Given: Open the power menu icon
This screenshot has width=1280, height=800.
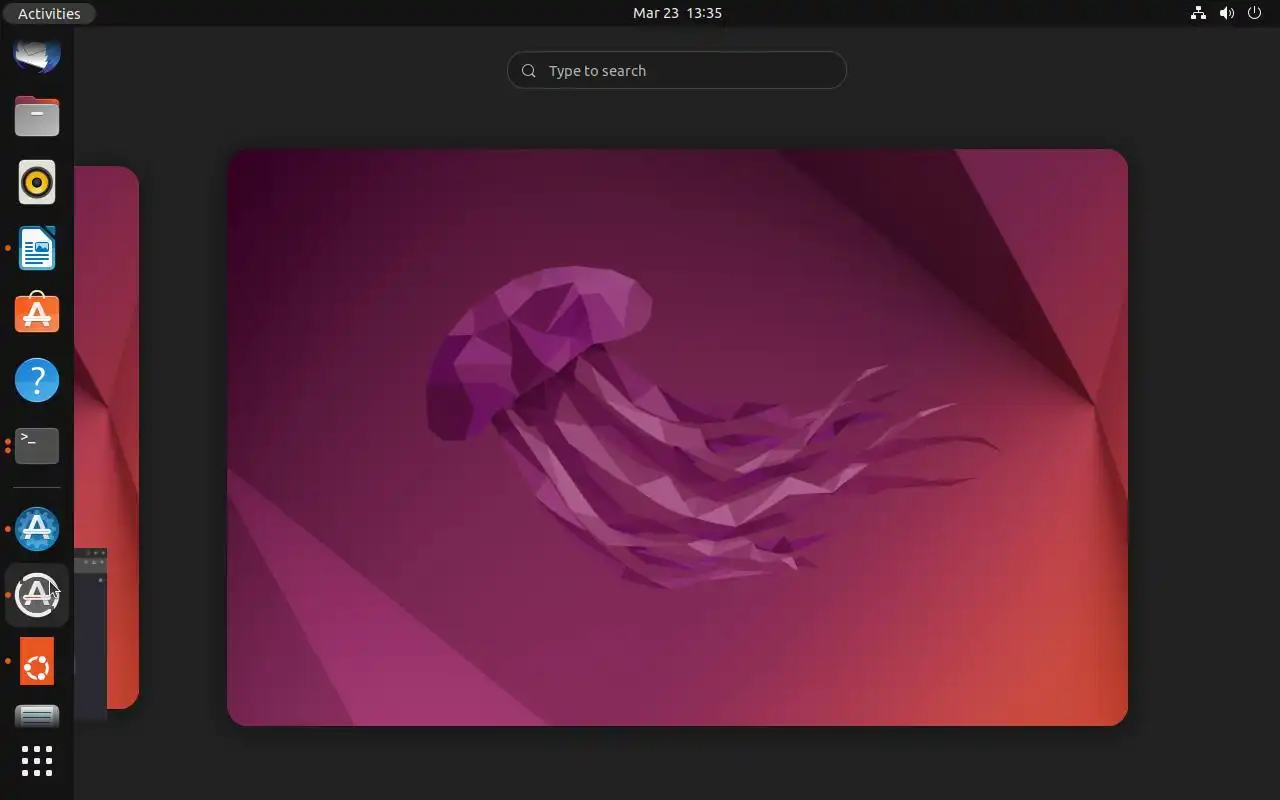Looking at the screenshot, I should click(x=1255, y=13).
